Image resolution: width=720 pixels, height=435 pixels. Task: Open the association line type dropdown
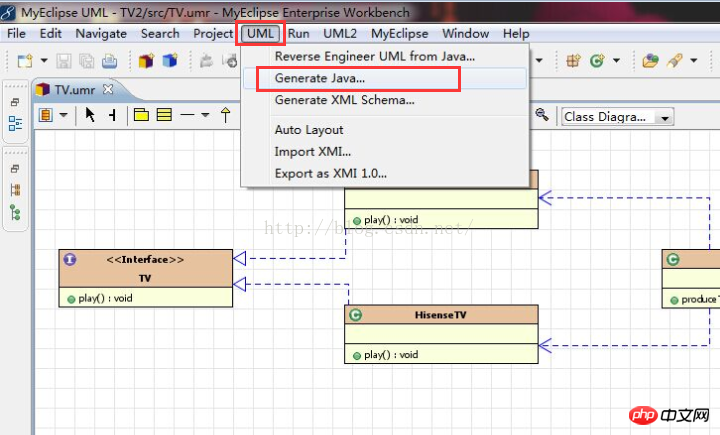coord(205,115)
